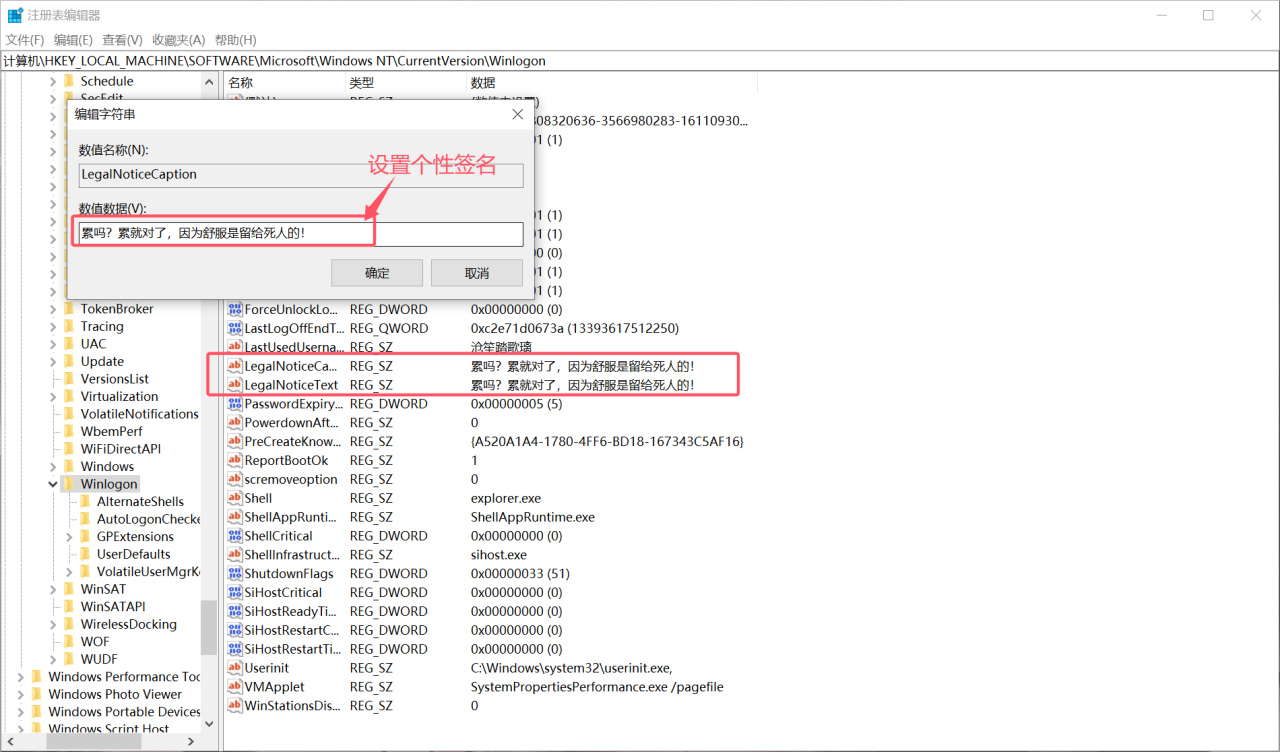The height and width of the screenshot is (752, 1280).
Task: Select the ShellInfrastructure value name
Action: (292, 555)
